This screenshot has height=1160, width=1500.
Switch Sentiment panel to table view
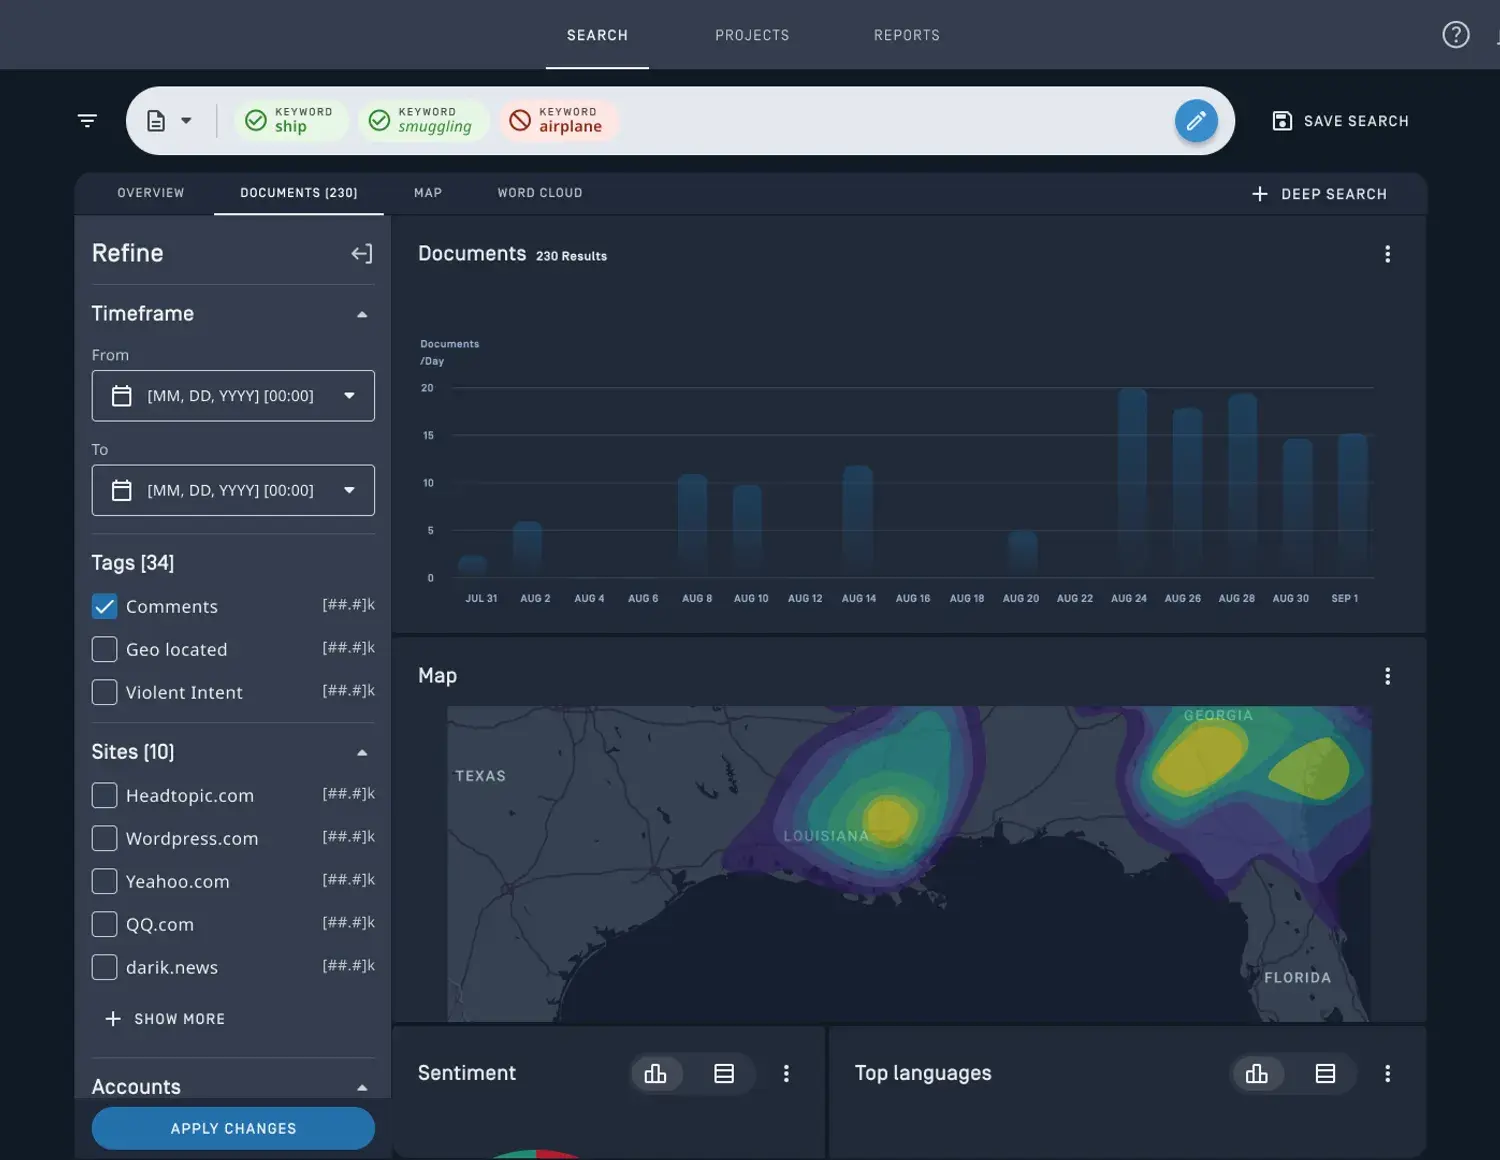(724, 1073)
